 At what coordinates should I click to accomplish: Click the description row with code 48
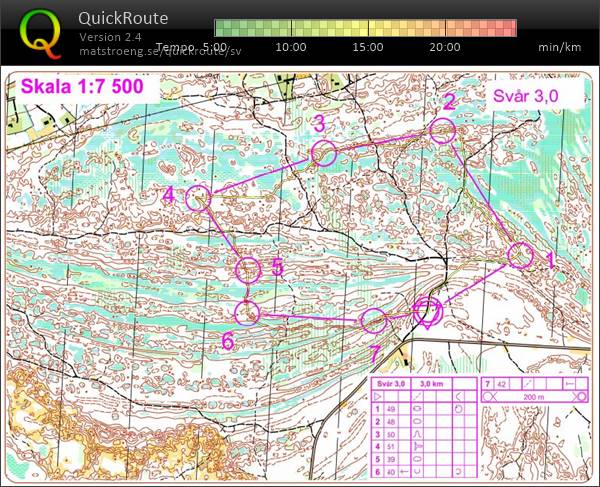point(424,422)
